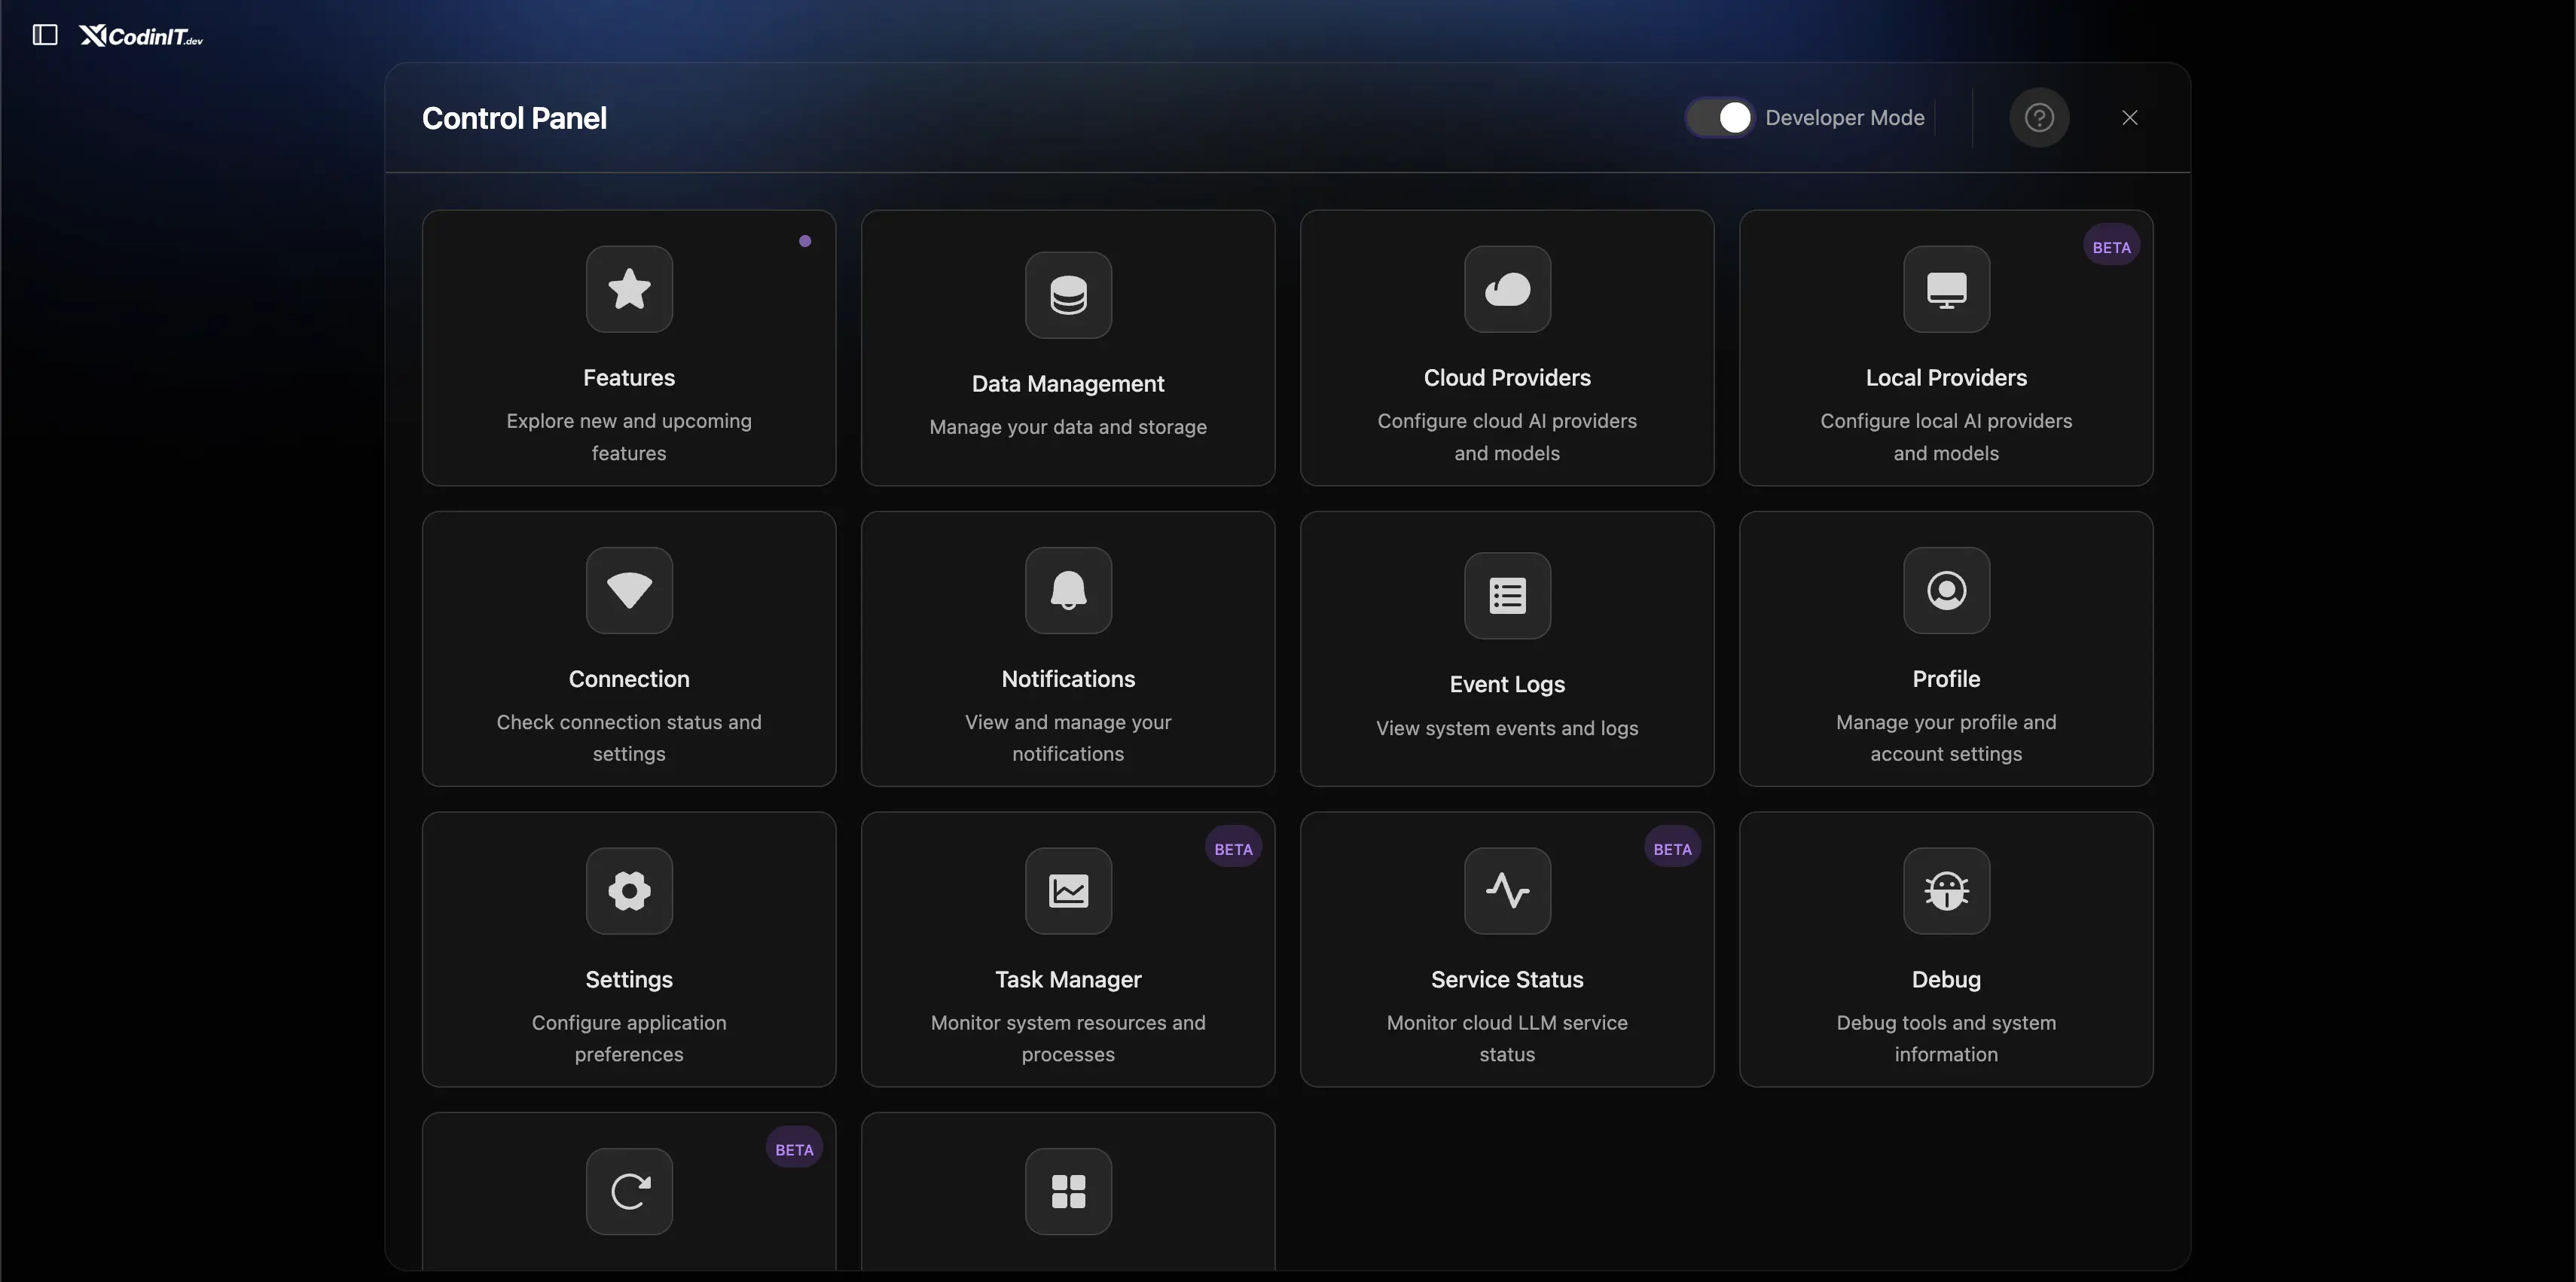Select the Features card notification dot
This screenshot has height=1282, width=2576.
point(806,241)
